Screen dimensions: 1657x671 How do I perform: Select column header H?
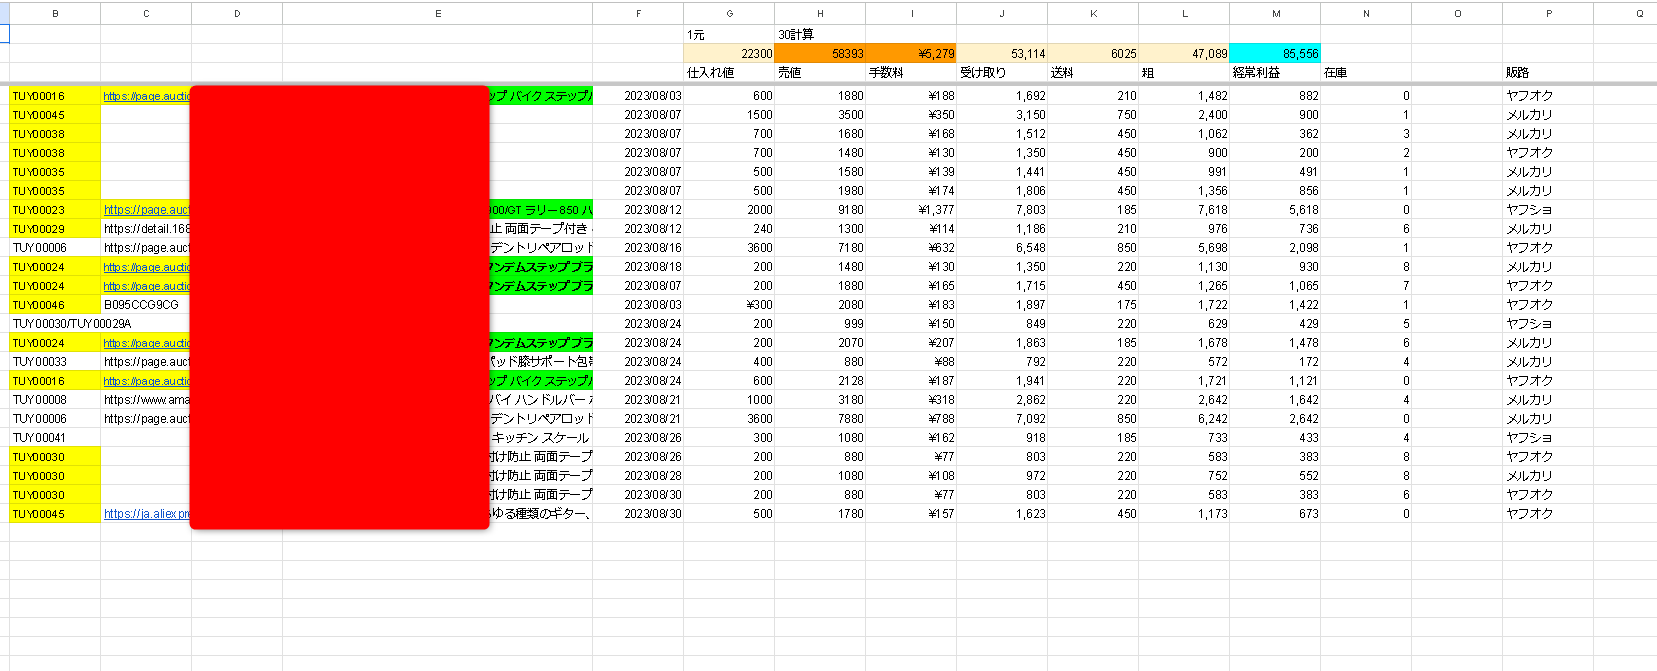pos(820,14)
